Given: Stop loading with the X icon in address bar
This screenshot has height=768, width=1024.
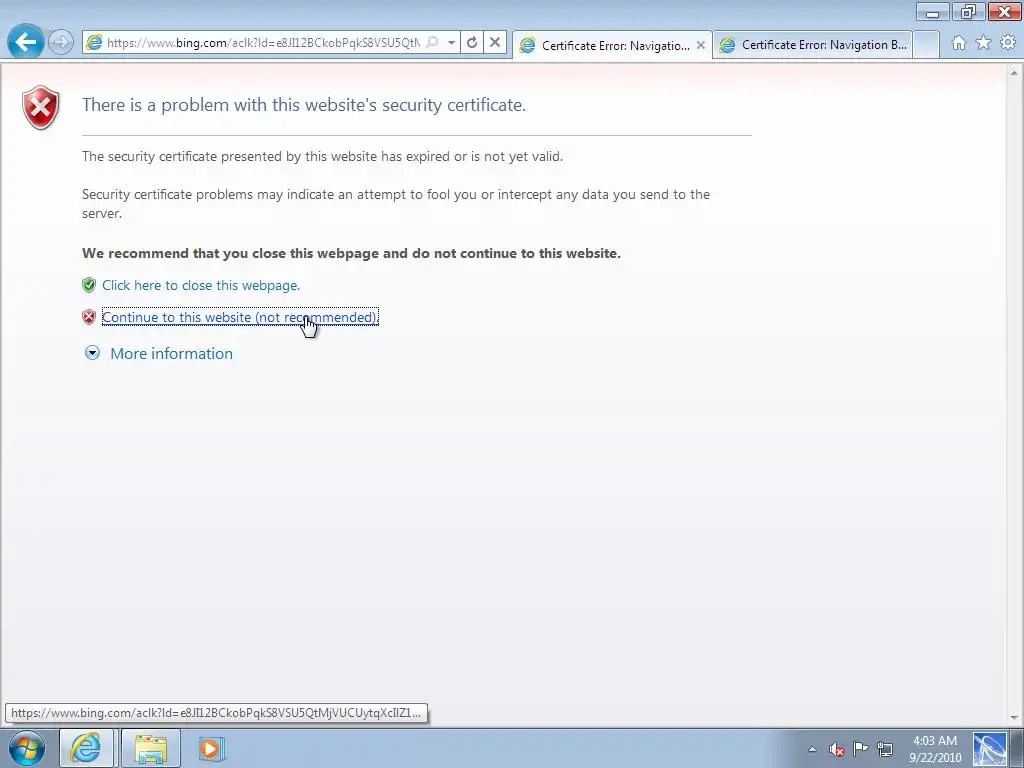Looking at the screenshot, I should tap(495, 42).
